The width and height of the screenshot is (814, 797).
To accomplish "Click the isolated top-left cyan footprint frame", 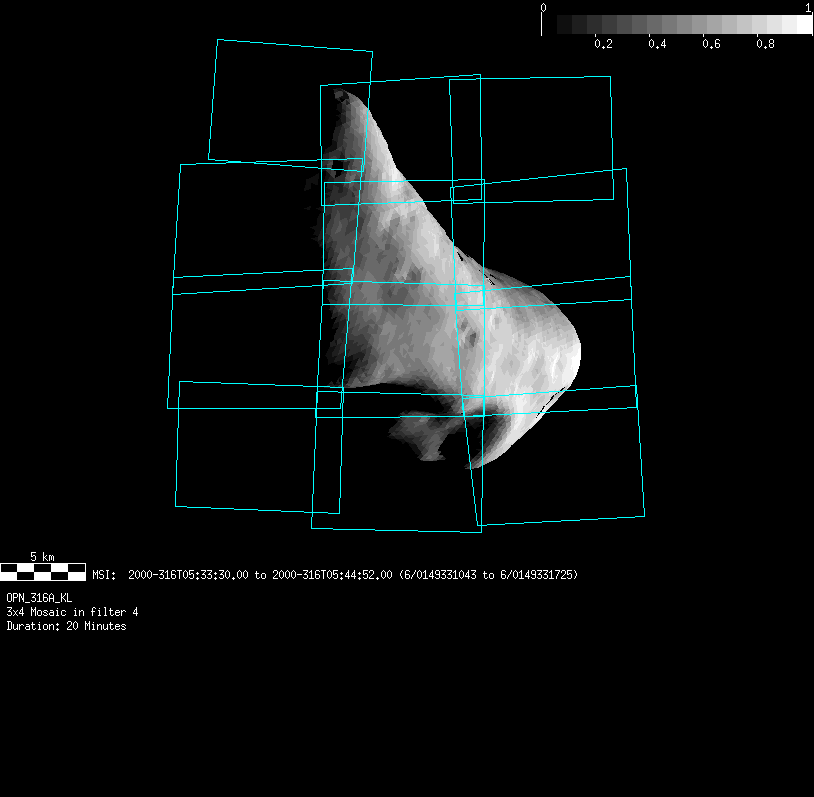I will pyautogui.click(x=290, y=100).
